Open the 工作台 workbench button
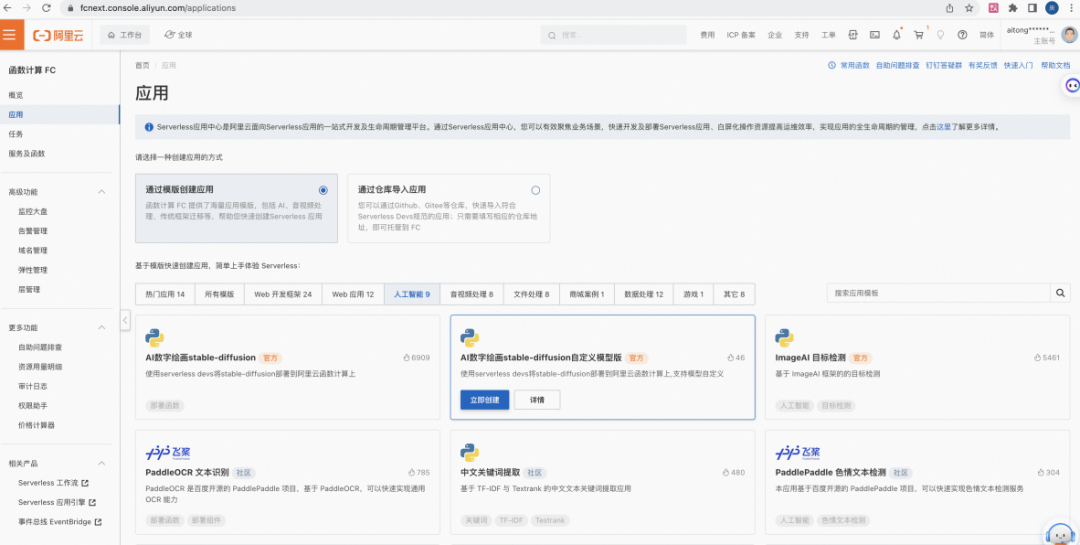 pyautogui.click(x=125, y=35)
